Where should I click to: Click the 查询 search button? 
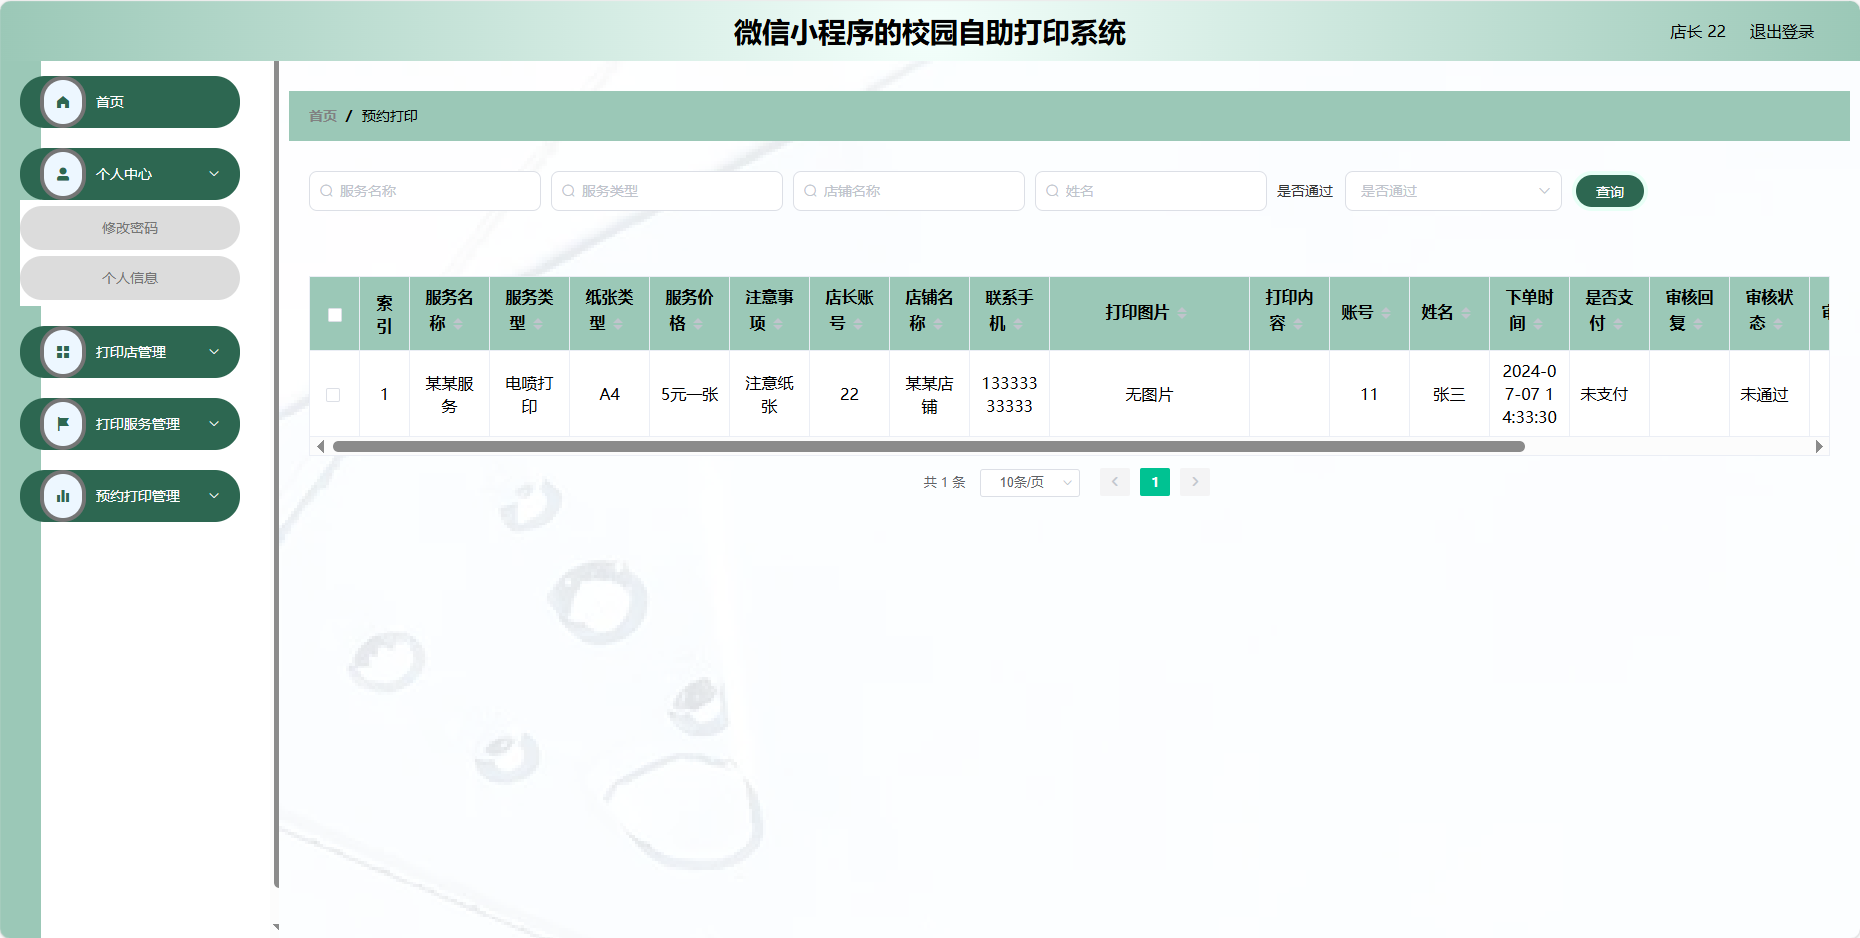coord(1610,191)
